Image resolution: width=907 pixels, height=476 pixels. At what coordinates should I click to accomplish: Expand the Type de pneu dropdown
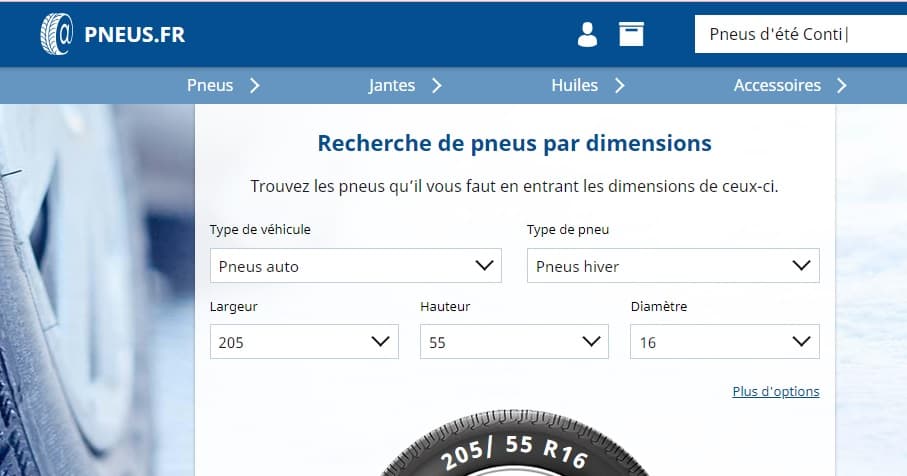click(x=673, y=266)
